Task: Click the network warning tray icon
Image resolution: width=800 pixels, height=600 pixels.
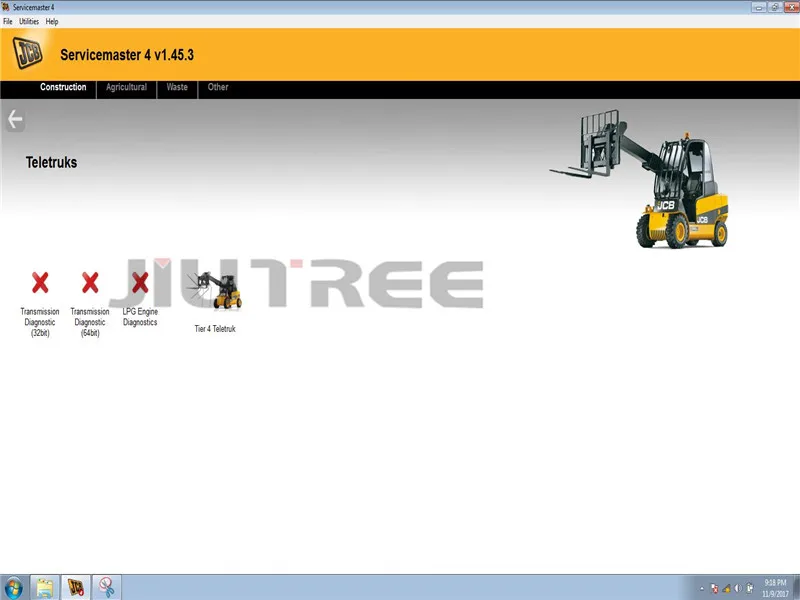Action: [x=727, y=589]
